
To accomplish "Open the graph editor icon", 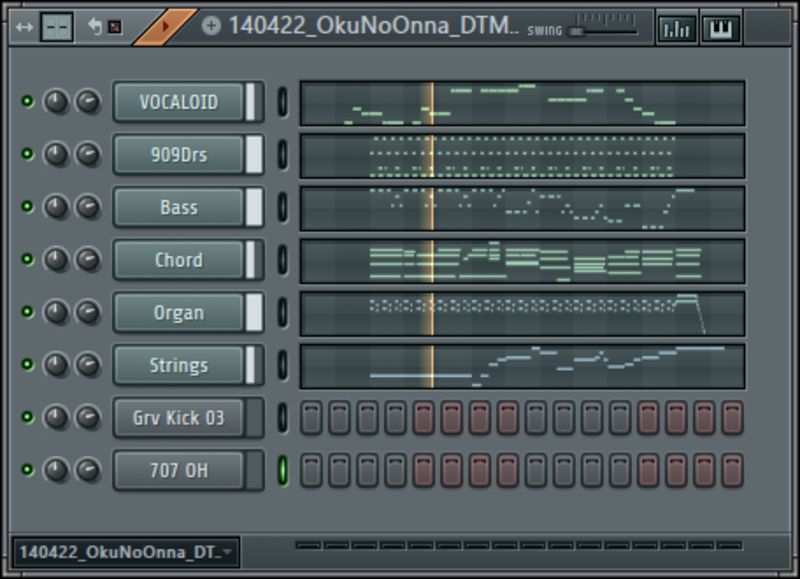I will pos(676,29).
